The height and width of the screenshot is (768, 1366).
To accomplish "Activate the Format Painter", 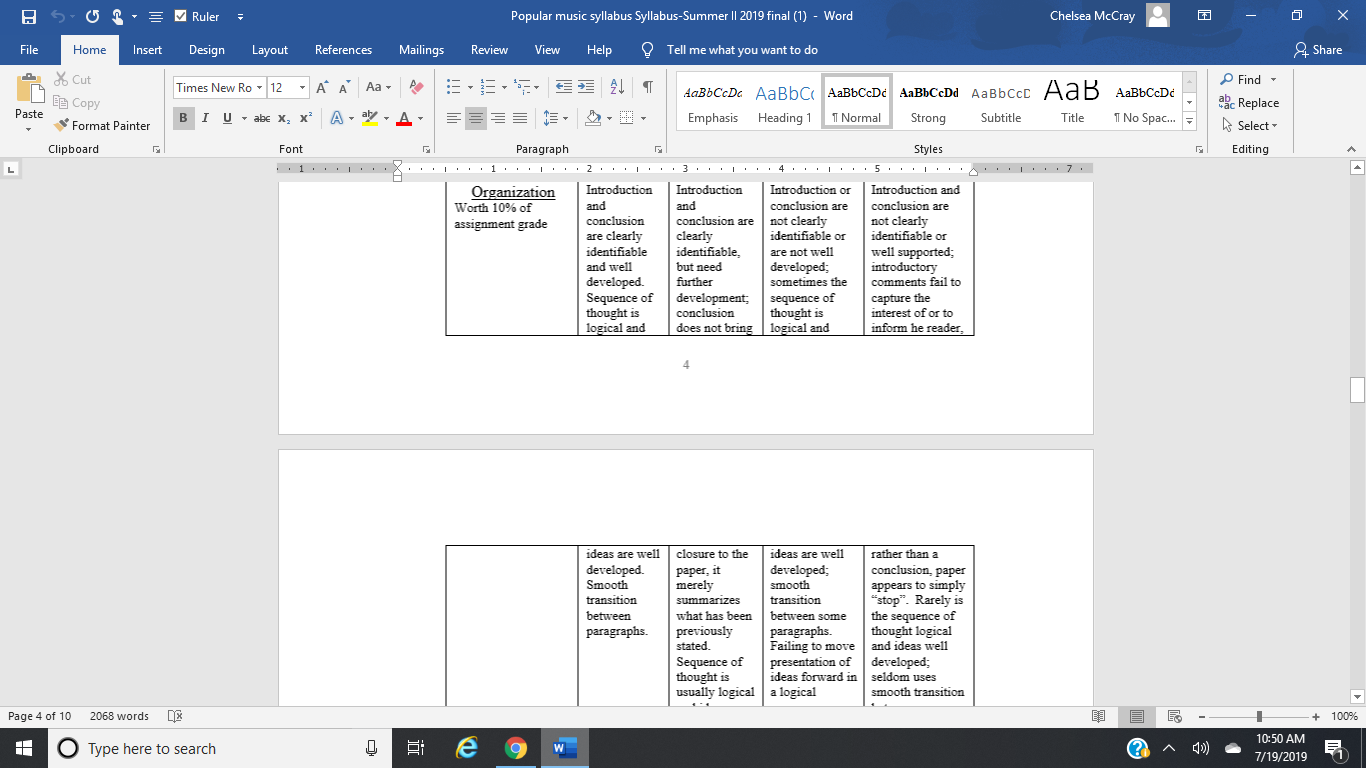I will tap(102, 126).
